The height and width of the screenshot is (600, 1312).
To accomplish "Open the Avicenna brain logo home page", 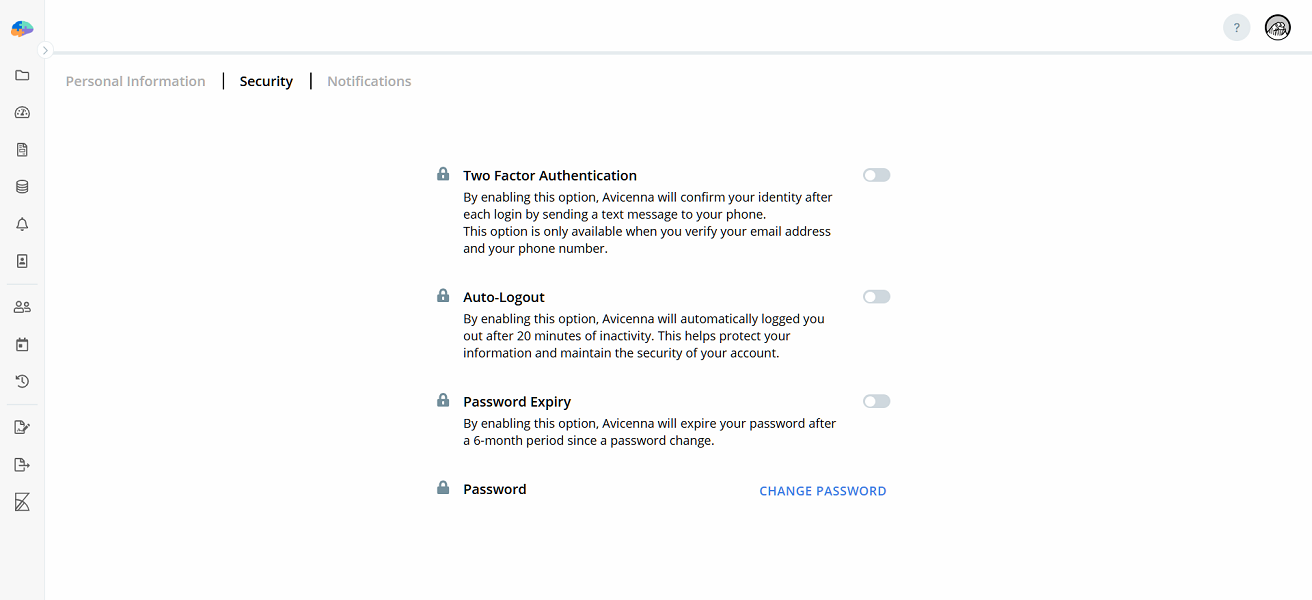I will (21, 28).
